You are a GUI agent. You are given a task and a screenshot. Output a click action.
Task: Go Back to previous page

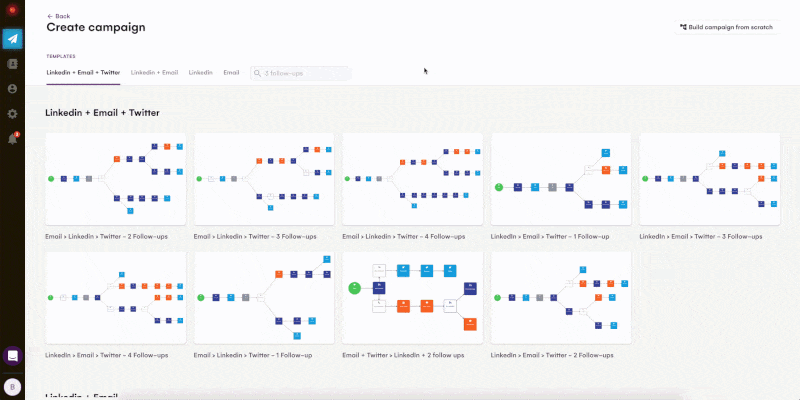tap(59, 16)
